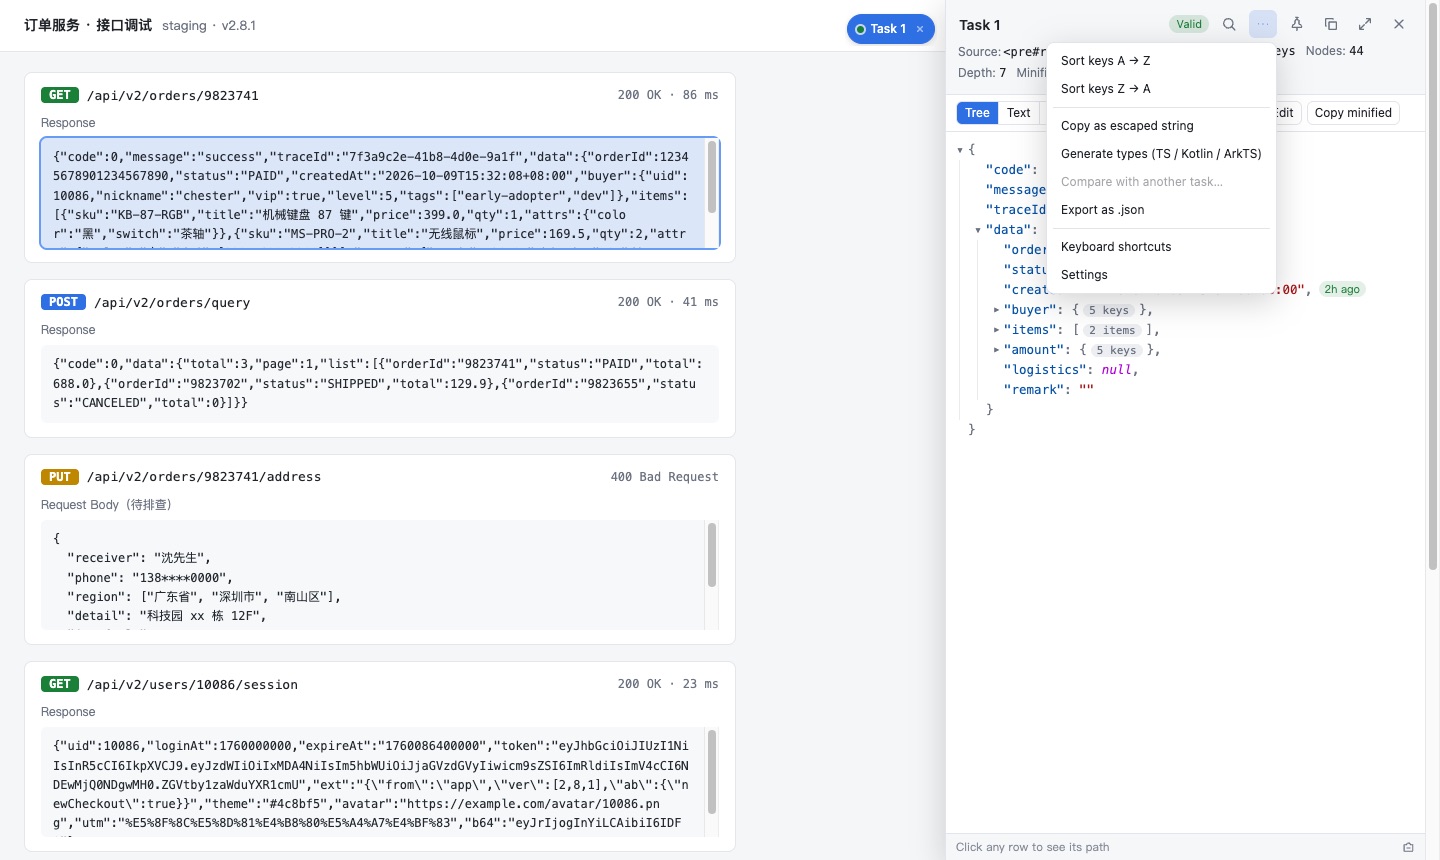The image size is (1440, 860).
Task: Select Copy as escaped string
Action: pos(1161,126)
